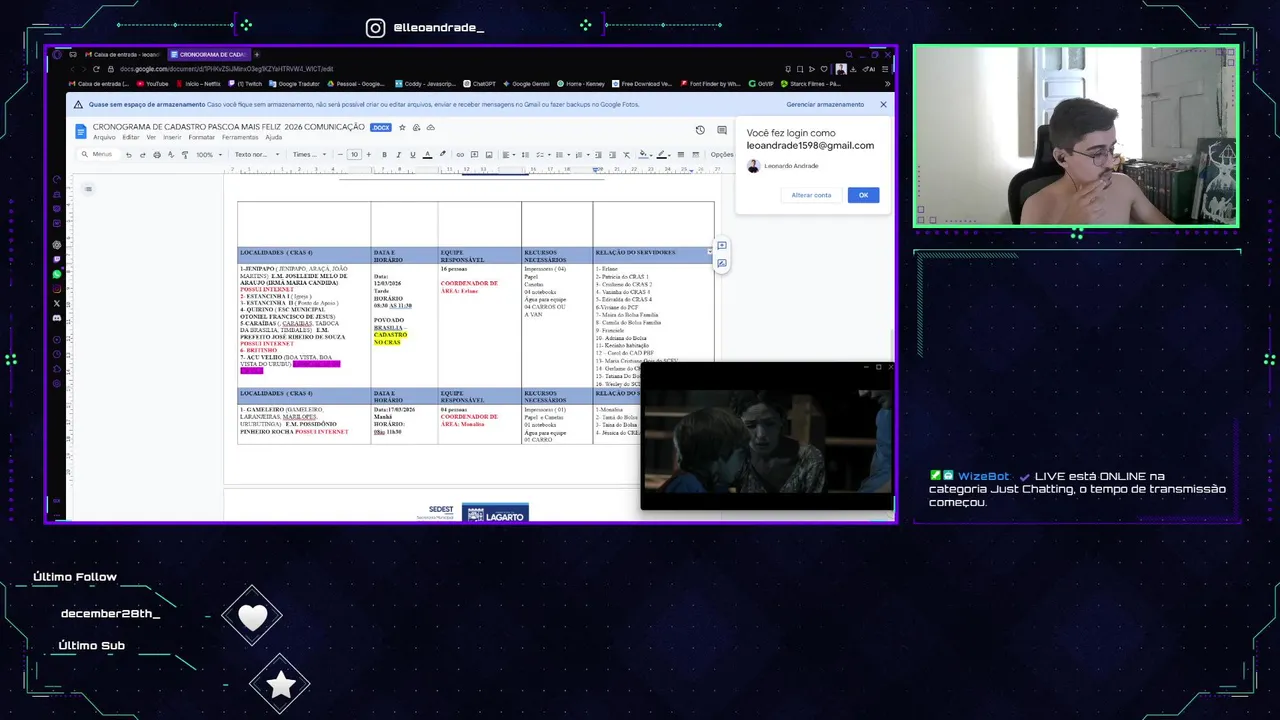
Task: Click the insert link icon
Action: click(x=460, y=154)
